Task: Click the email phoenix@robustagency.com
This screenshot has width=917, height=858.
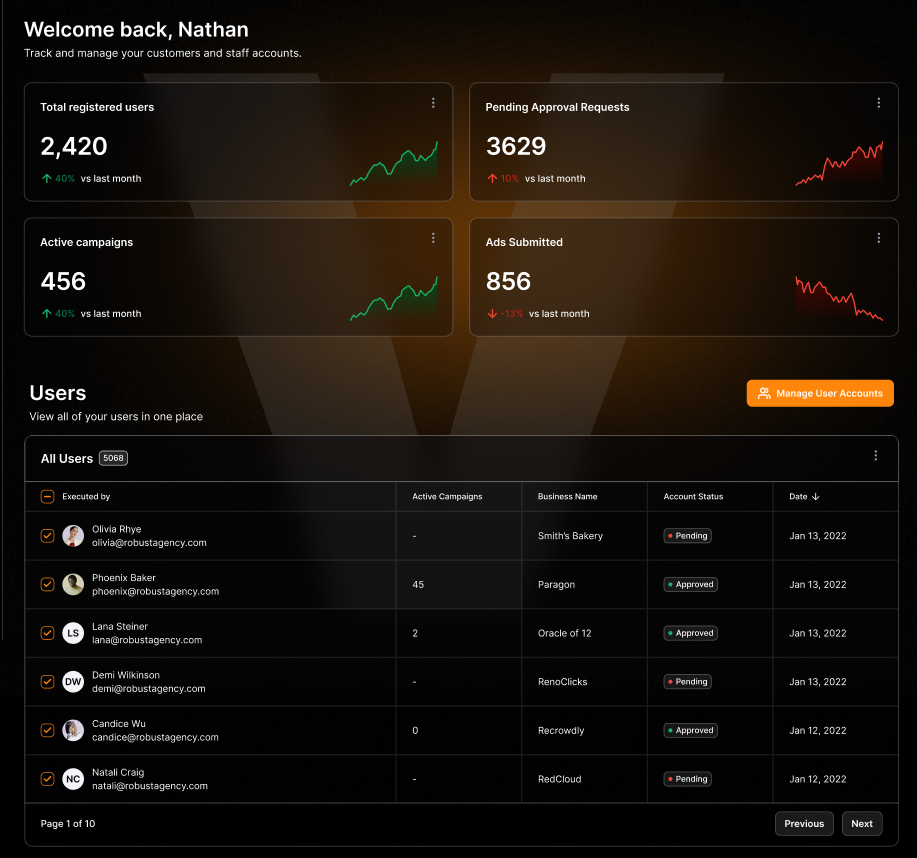Action: [156, 591]
